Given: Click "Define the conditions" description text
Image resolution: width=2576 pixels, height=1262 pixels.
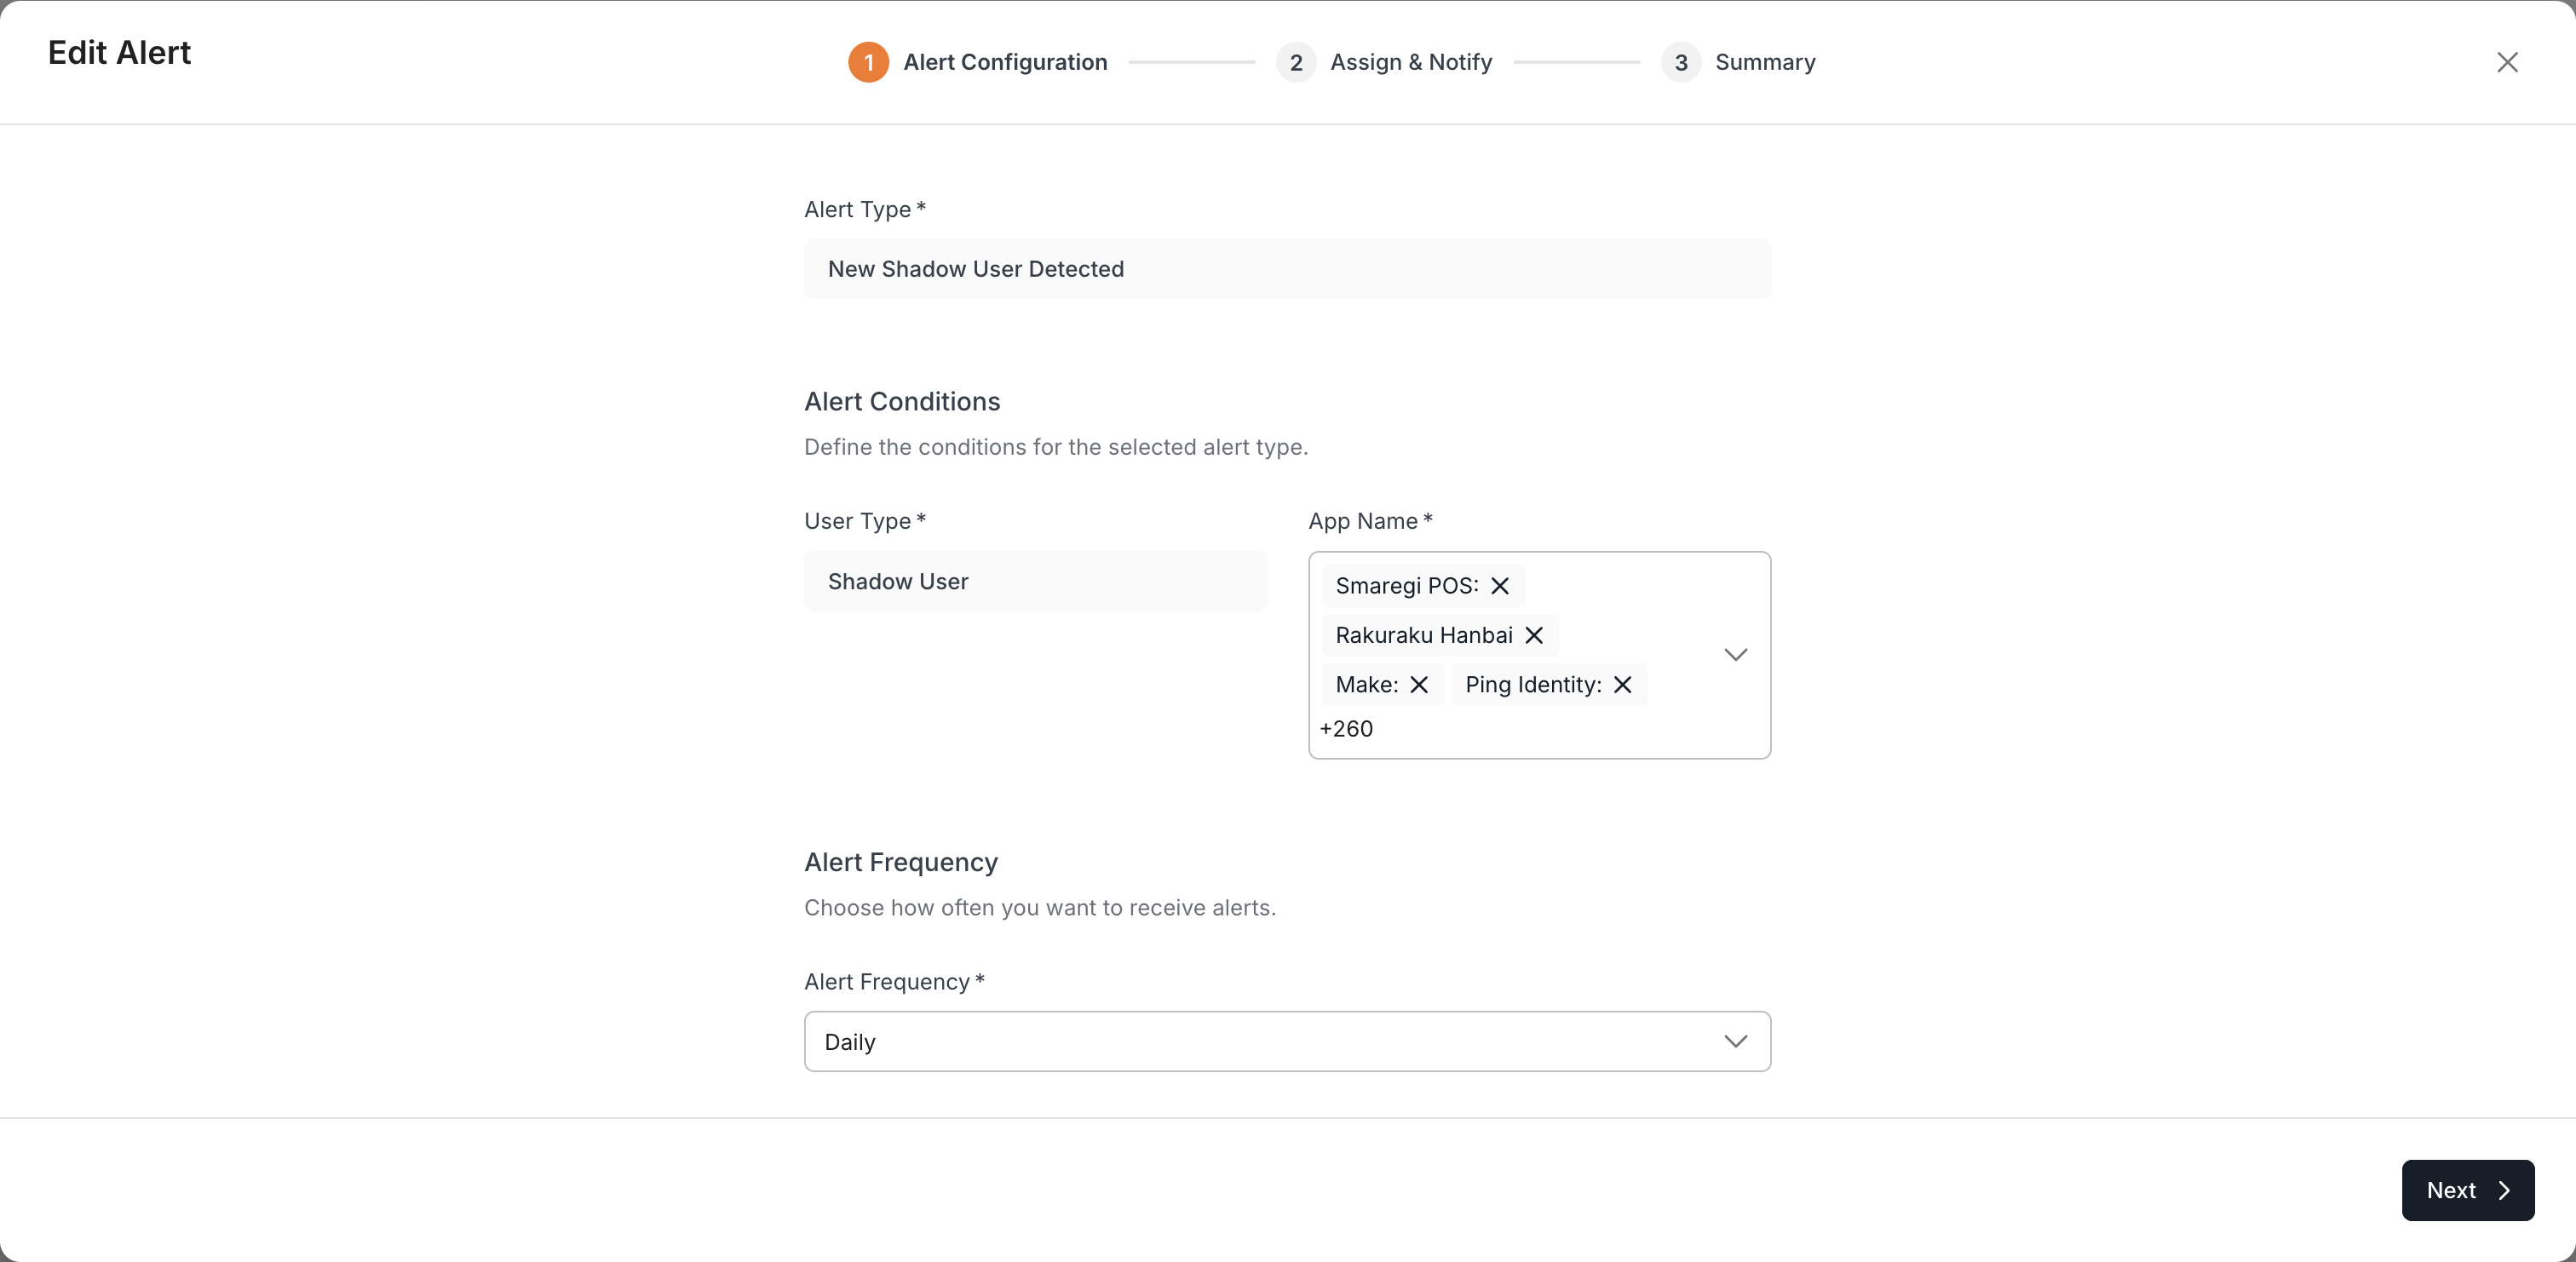Looking at the screenshot, I should tap(1056, 447).
